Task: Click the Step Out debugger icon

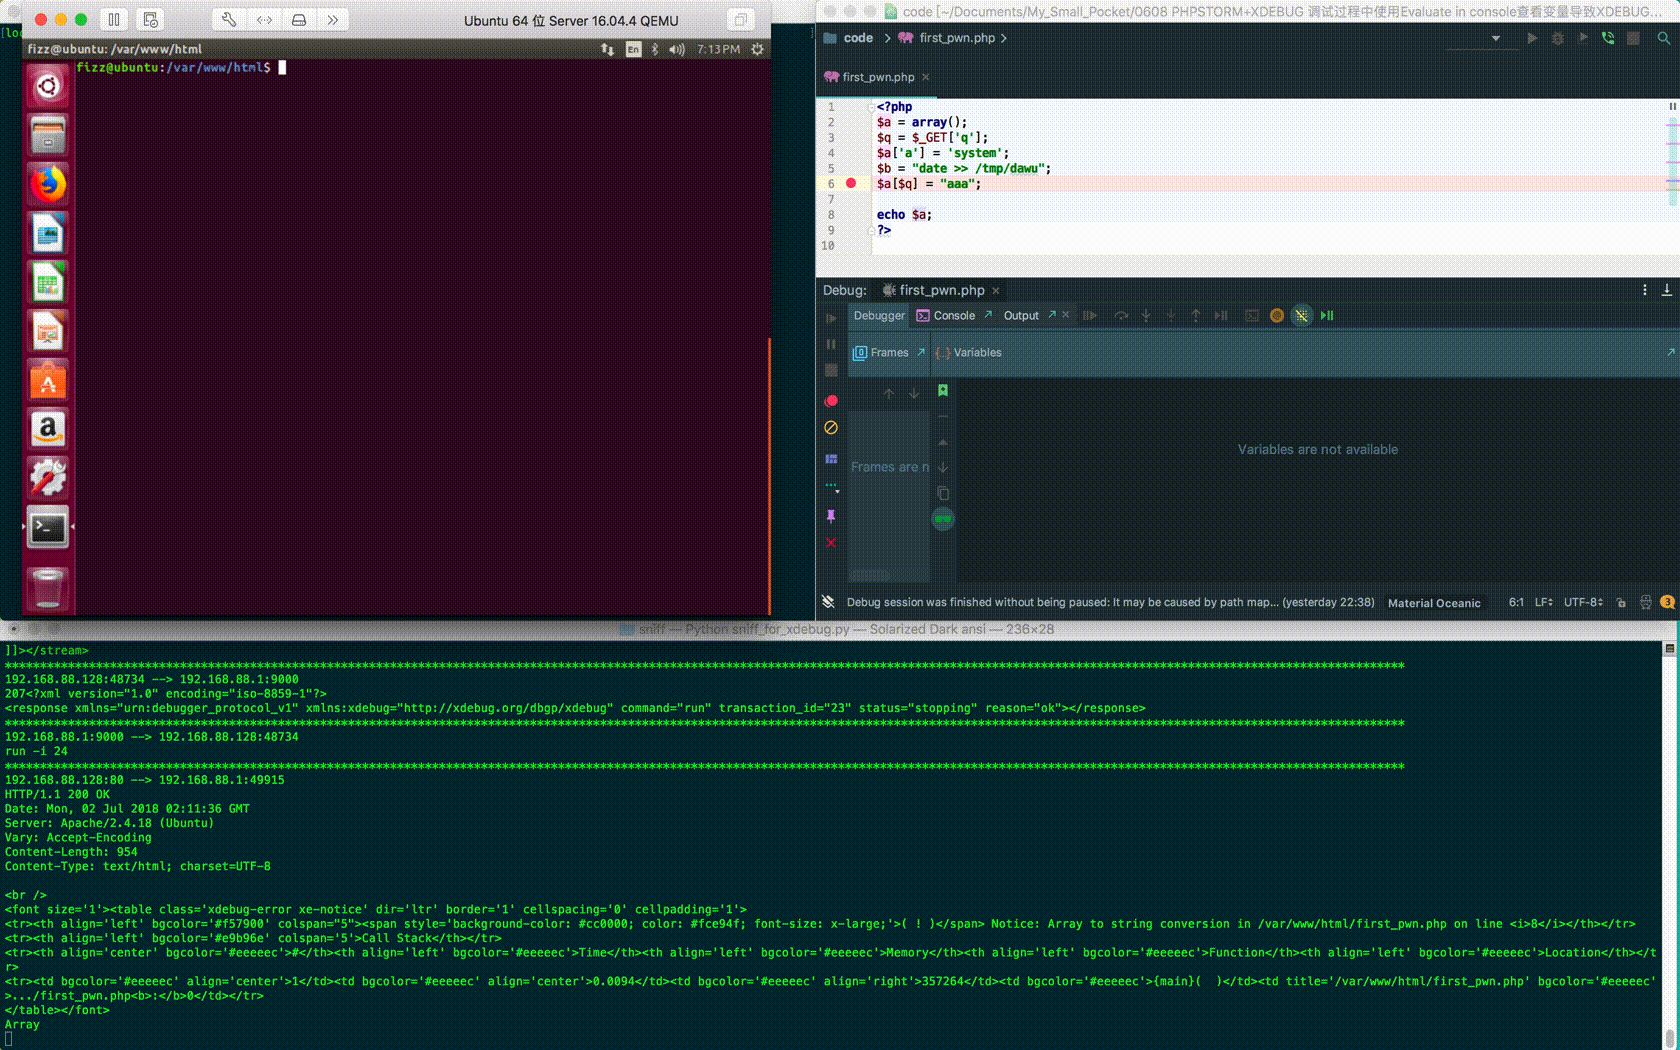Action: 1196,315
